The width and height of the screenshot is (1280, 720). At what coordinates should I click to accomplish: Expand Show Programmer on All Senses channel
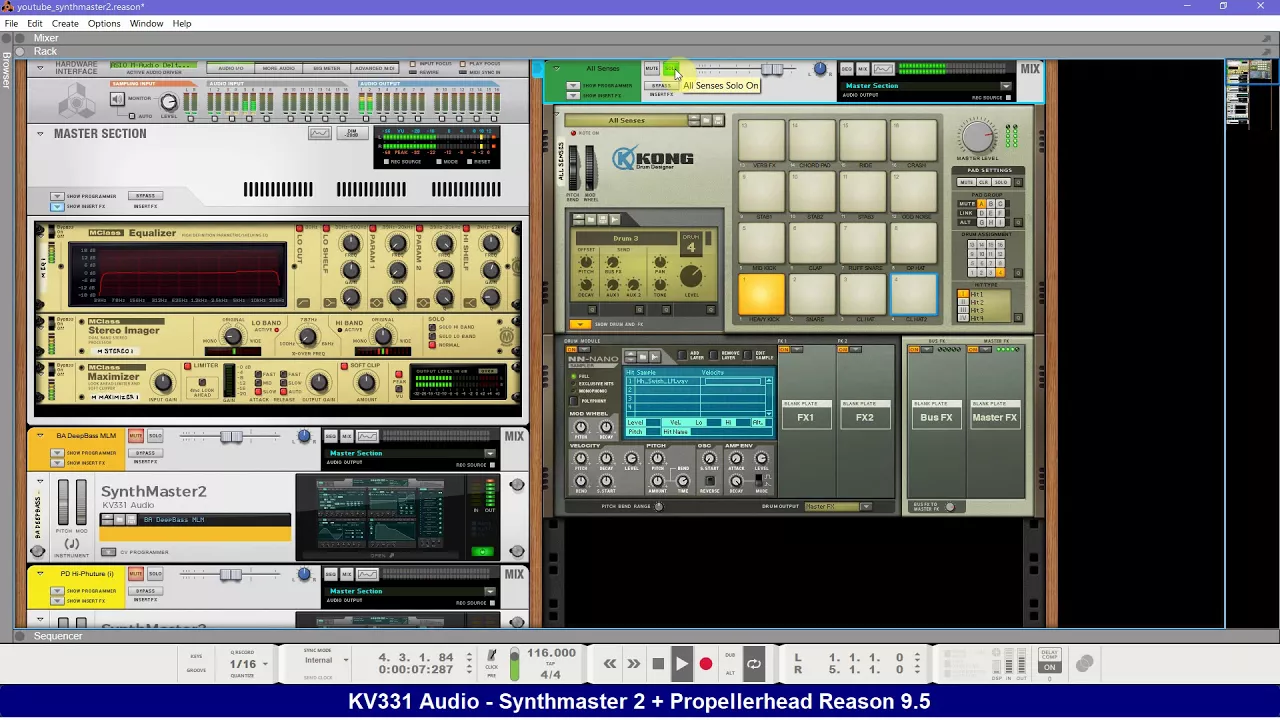pyautogui.click(x=573, y=86)
